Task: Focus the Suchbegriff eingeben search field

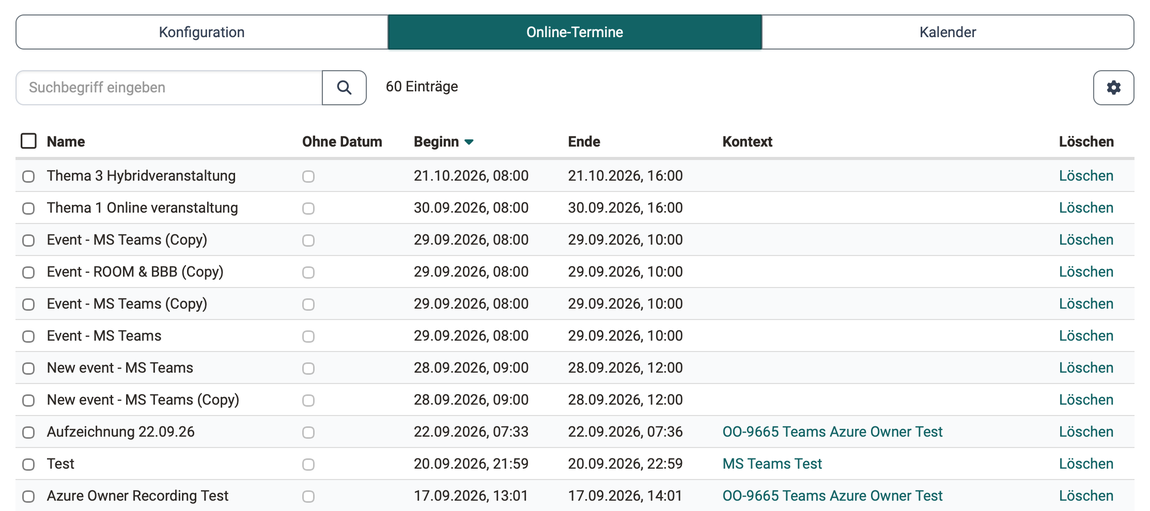Action: click(169, 87)
